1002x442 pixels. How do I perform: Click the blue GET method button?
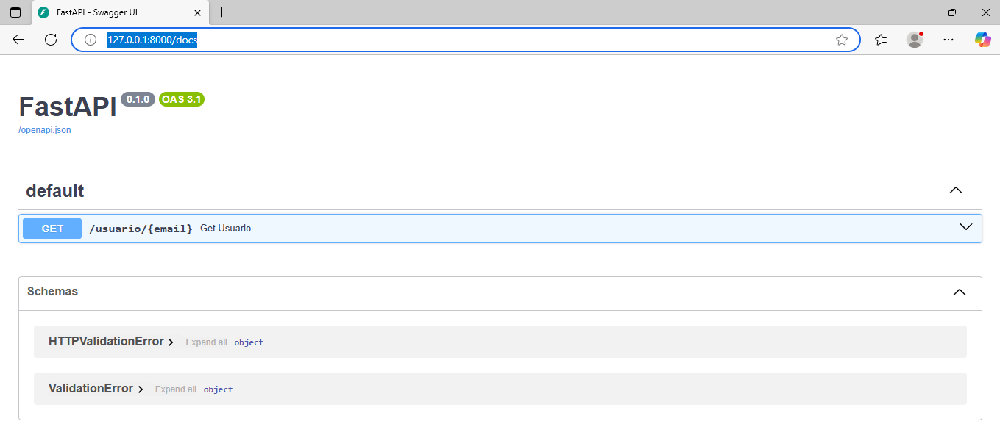52,228
